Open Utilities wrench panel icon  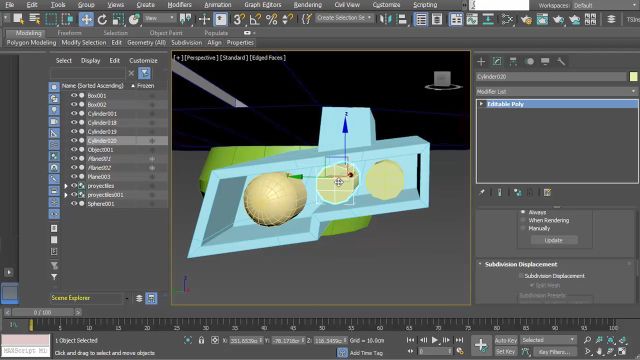pos(561,62)
